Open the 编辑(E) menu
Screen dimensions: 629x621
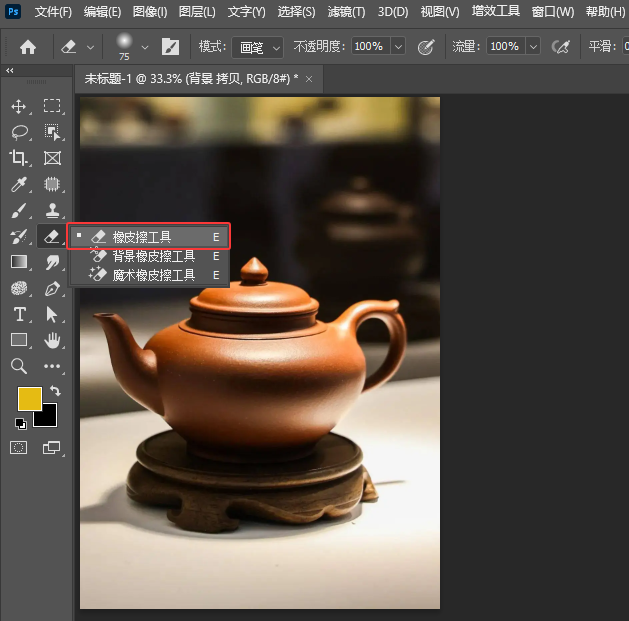(102, 12)
